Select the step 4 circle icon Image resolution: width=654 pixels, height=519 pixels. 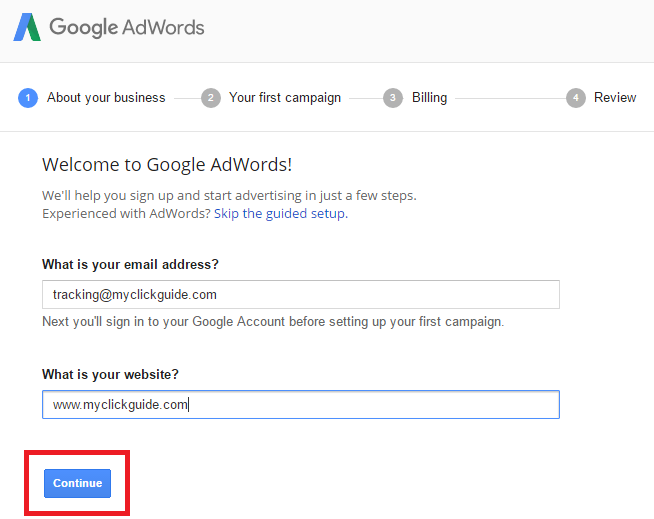pyautogui.click(x=576, y=98)
